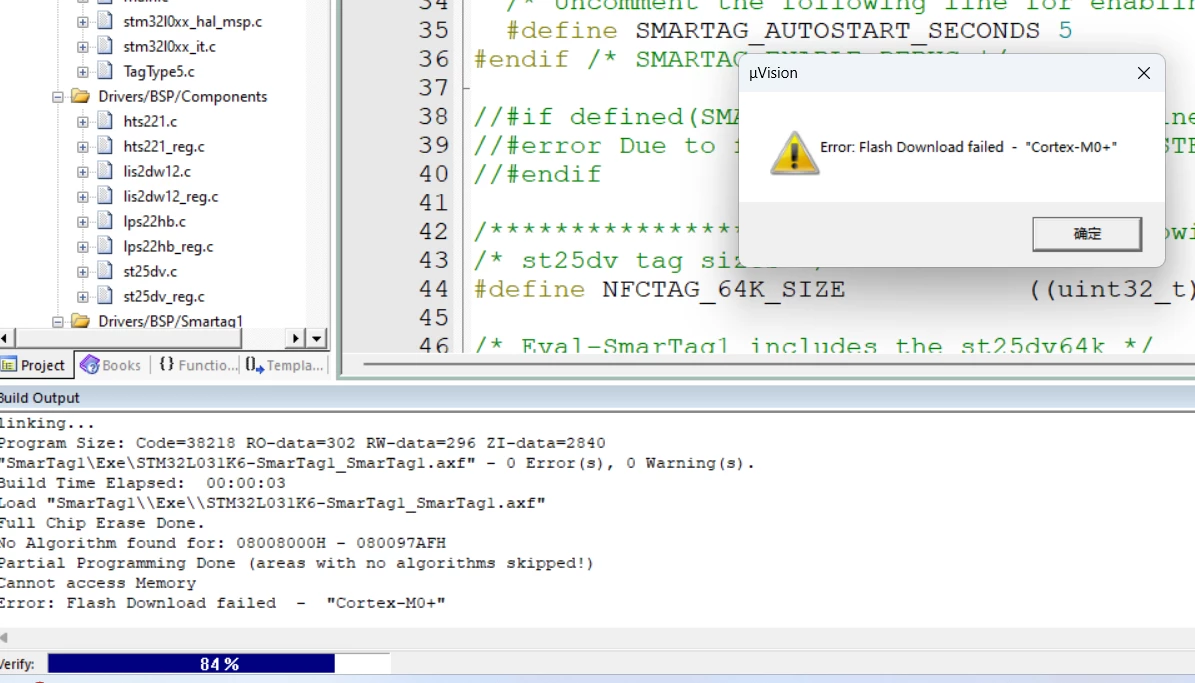
Task: Select lis2dw12_reg.c file icon
Action: (x=105, y=197)
